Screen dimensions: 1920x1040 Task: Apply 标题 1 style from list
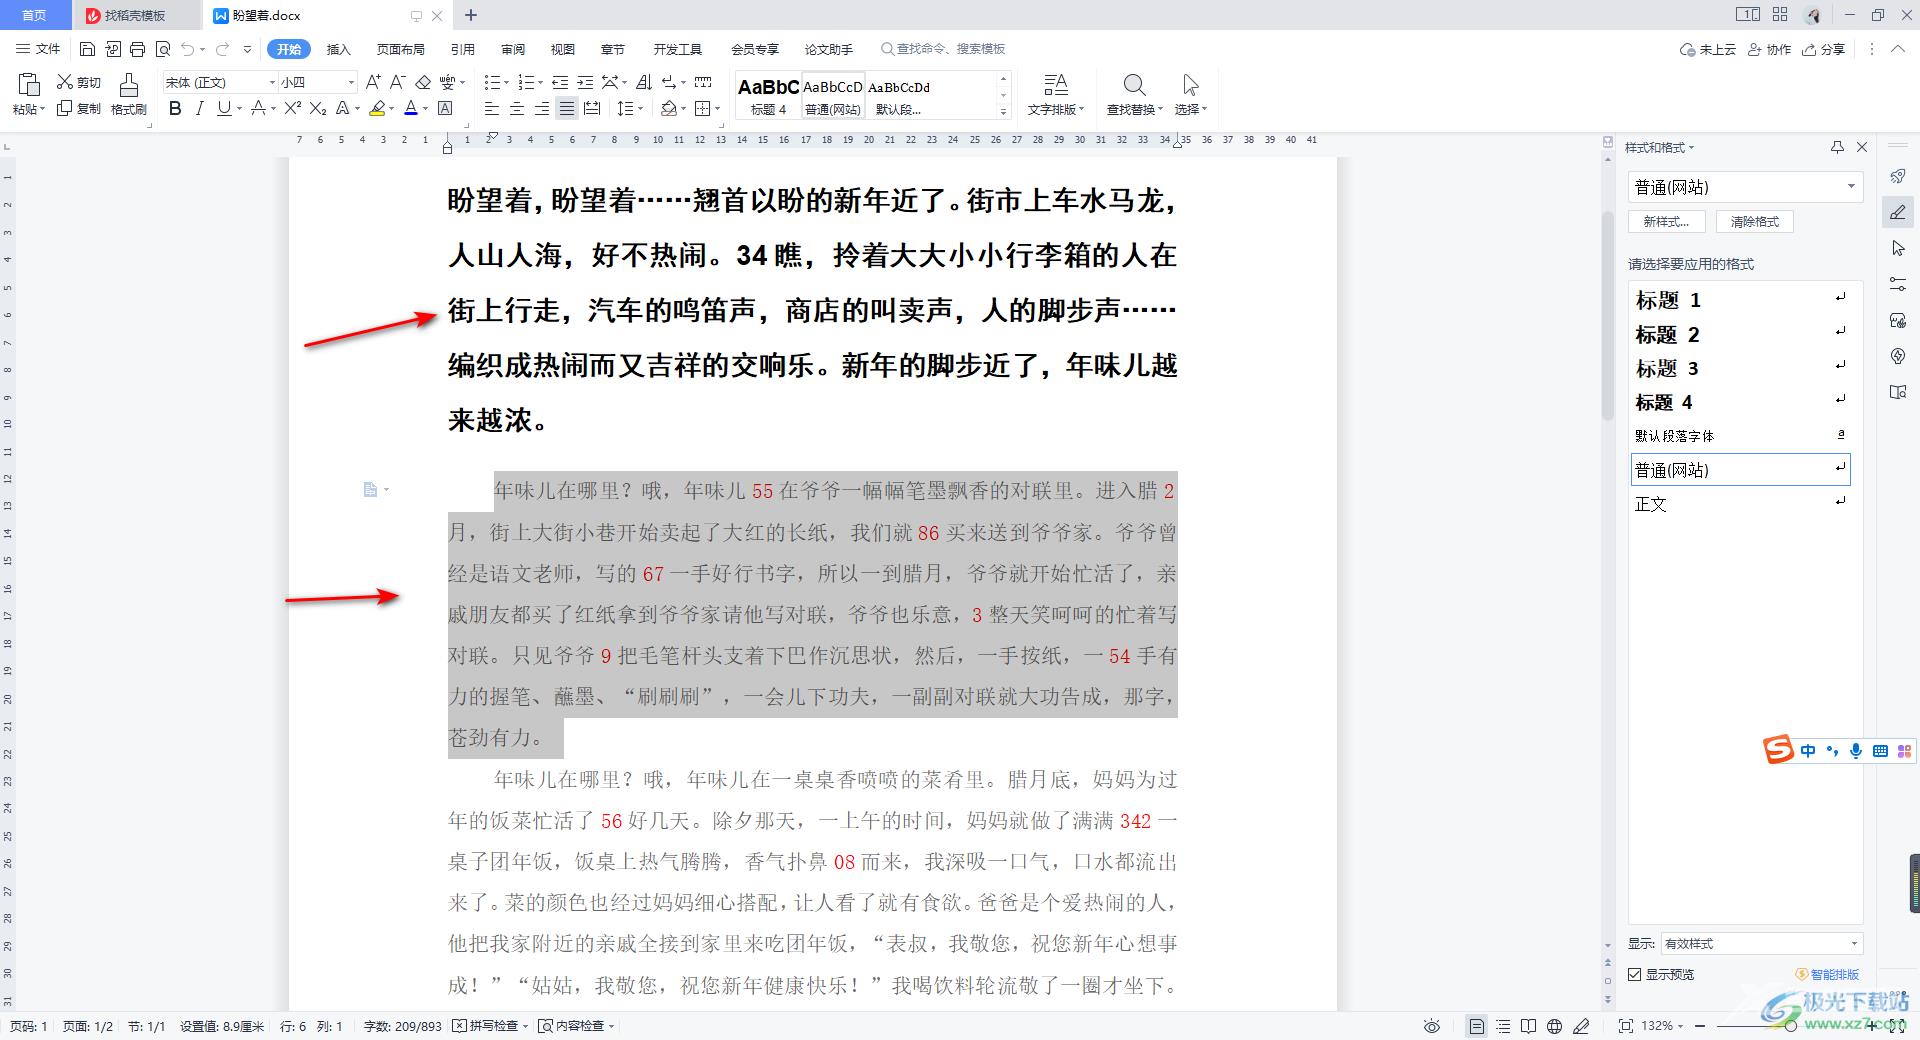pyautogui.click(x=1740, y=300)
